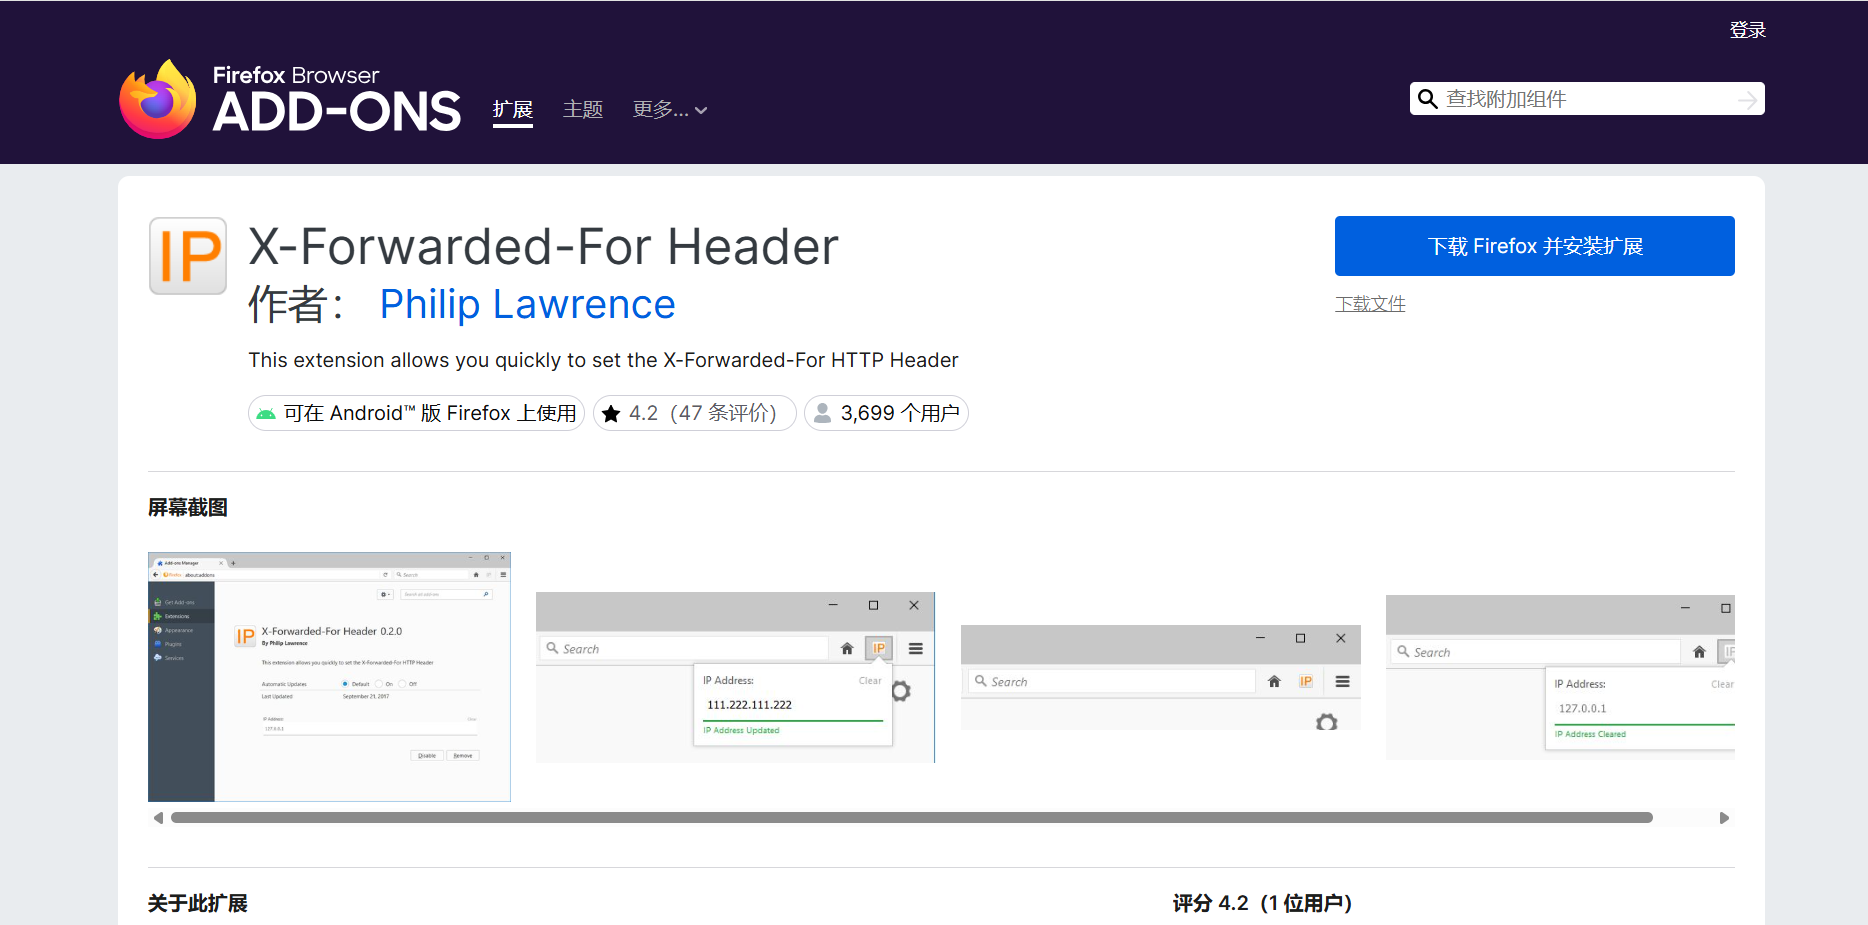This screenshot has height=925, width=1868.
Task: Expand the 更多… dropdown menu
Action: [670, 109]
